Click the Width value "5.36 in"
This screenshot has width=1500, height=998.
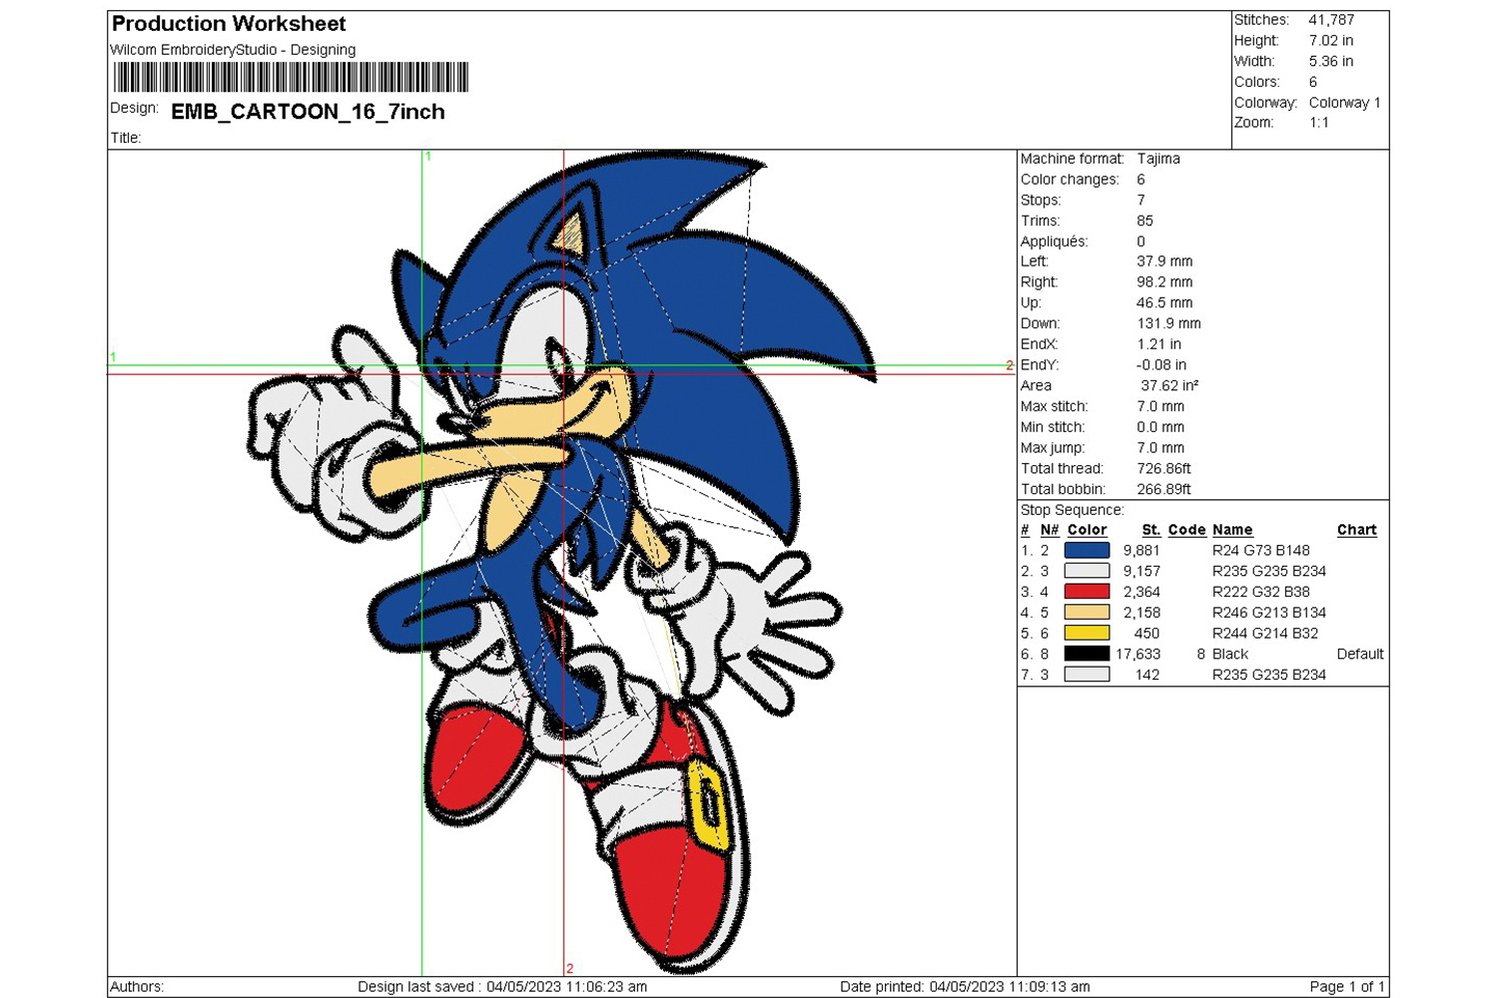coord(1331,61)
